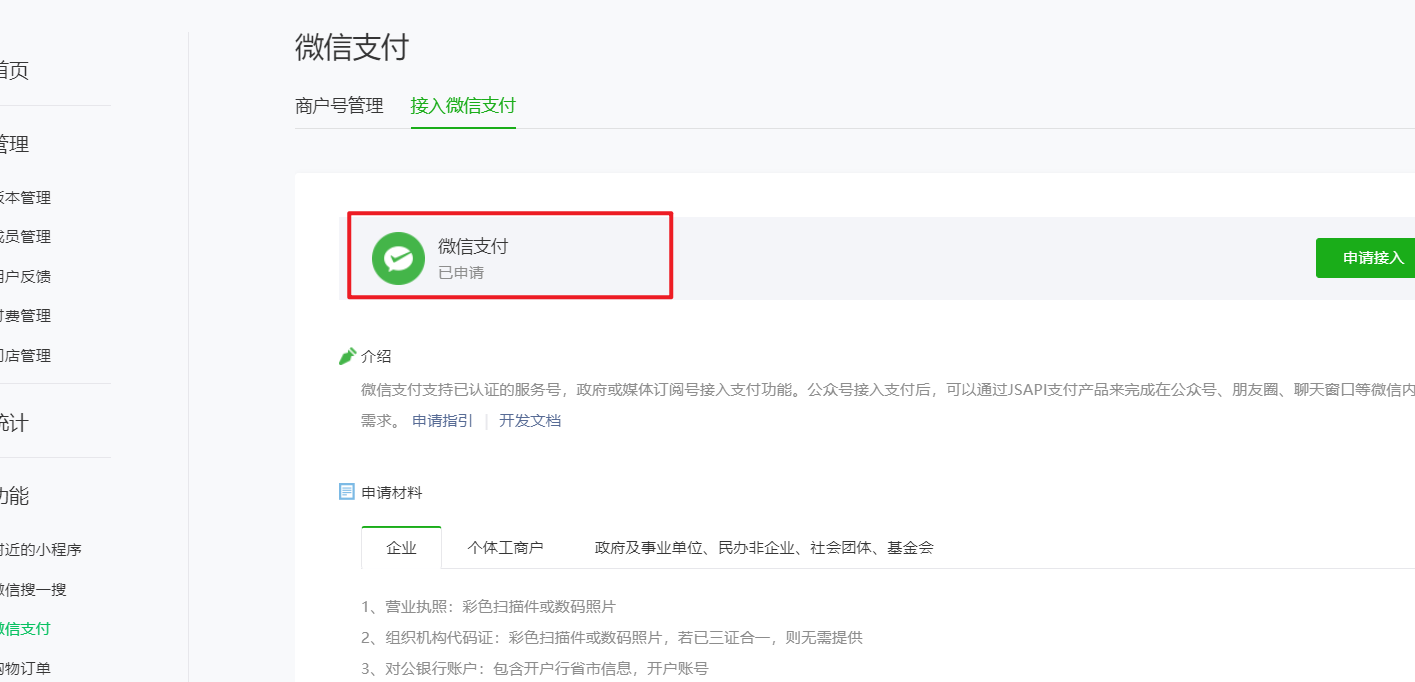Viewport: 1415px width, 682px height.
Task: Open the 政府及事业单位 materials tab
Action: pos(764,547)
